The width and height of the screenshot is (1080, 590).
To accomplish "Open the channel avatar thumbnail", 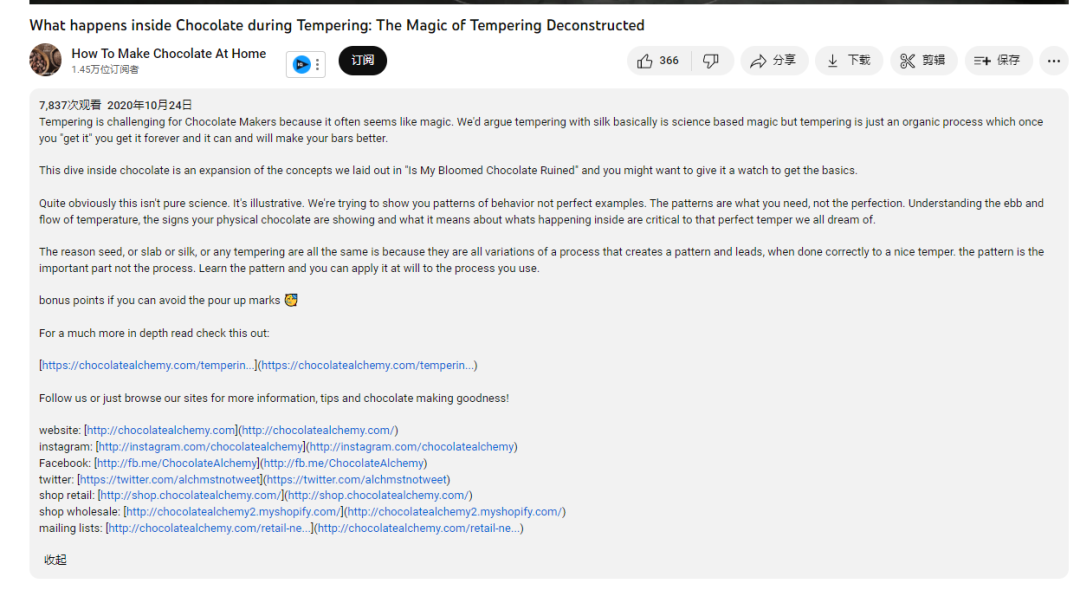I will pyautogui.click(x=45, y=60).
